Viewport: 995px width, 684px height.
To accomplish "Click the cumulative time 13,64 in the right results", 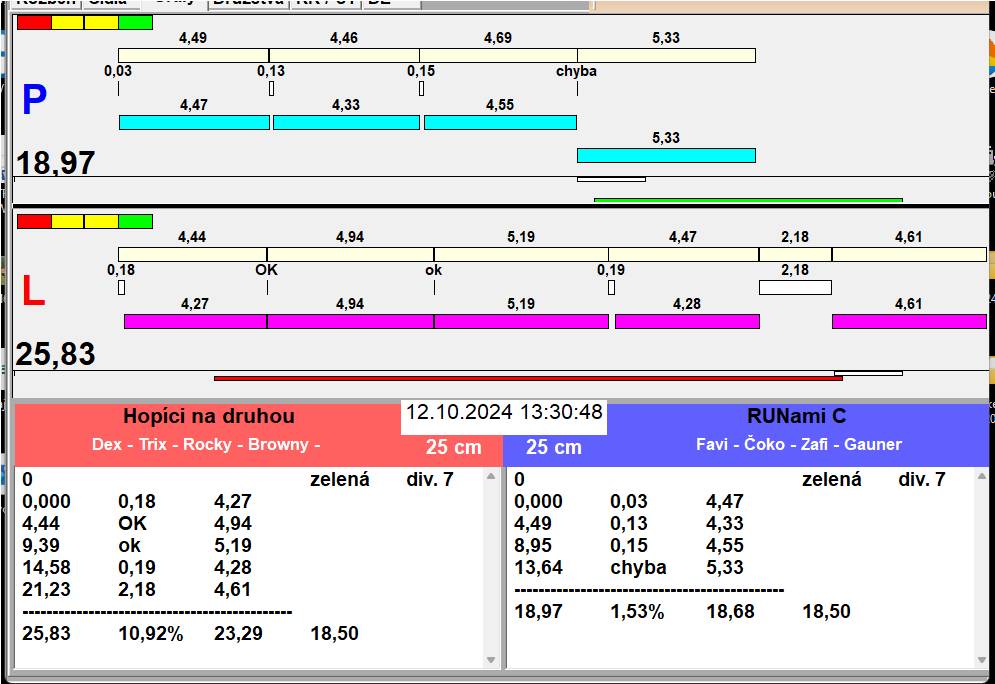I will coord(538,567).
